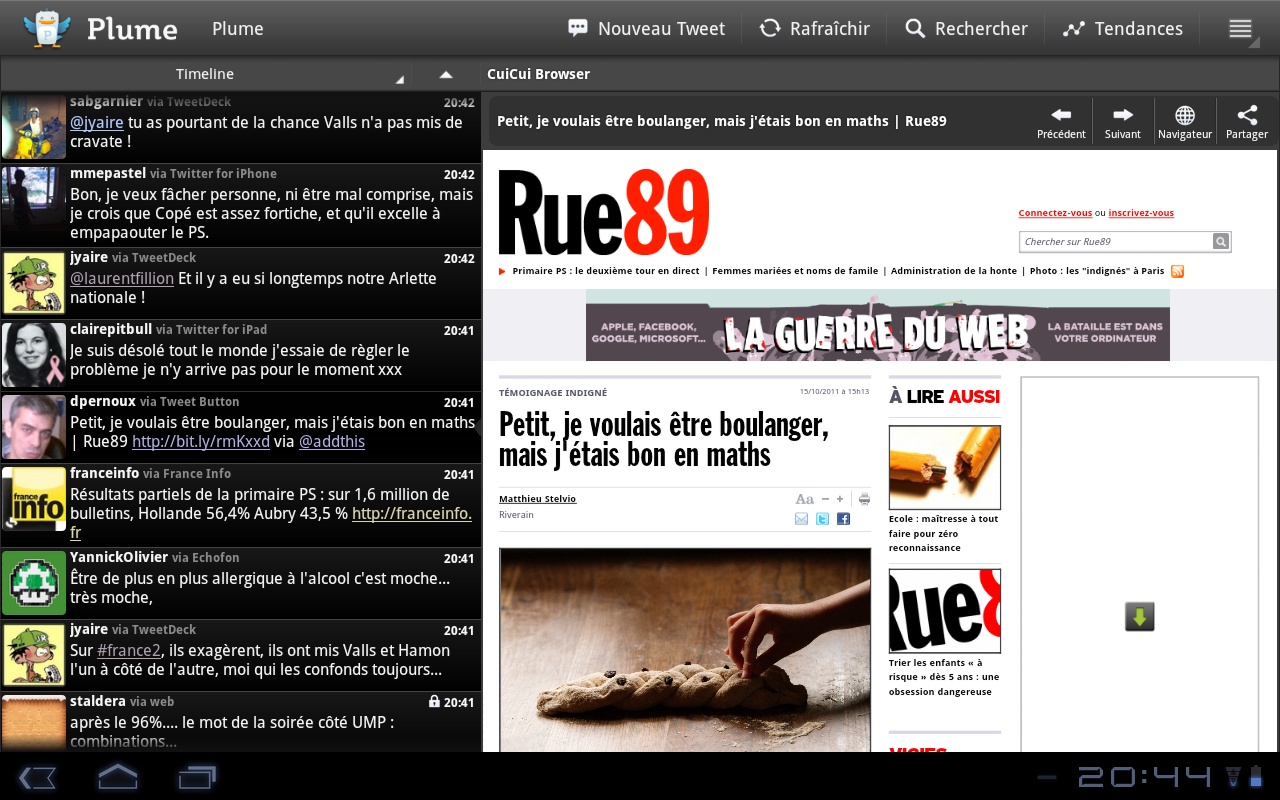1280x800 pixels.
Task: Go back with Précédent arrow
Action: point(1061,122)
